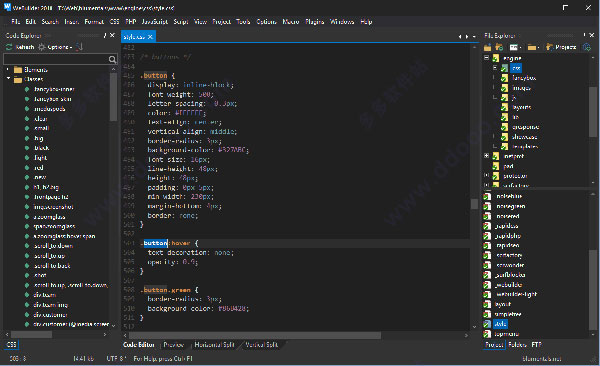Click the CSS tab below Code Explorer
This screenshot has width=600, height=366.
click(11, 345)
